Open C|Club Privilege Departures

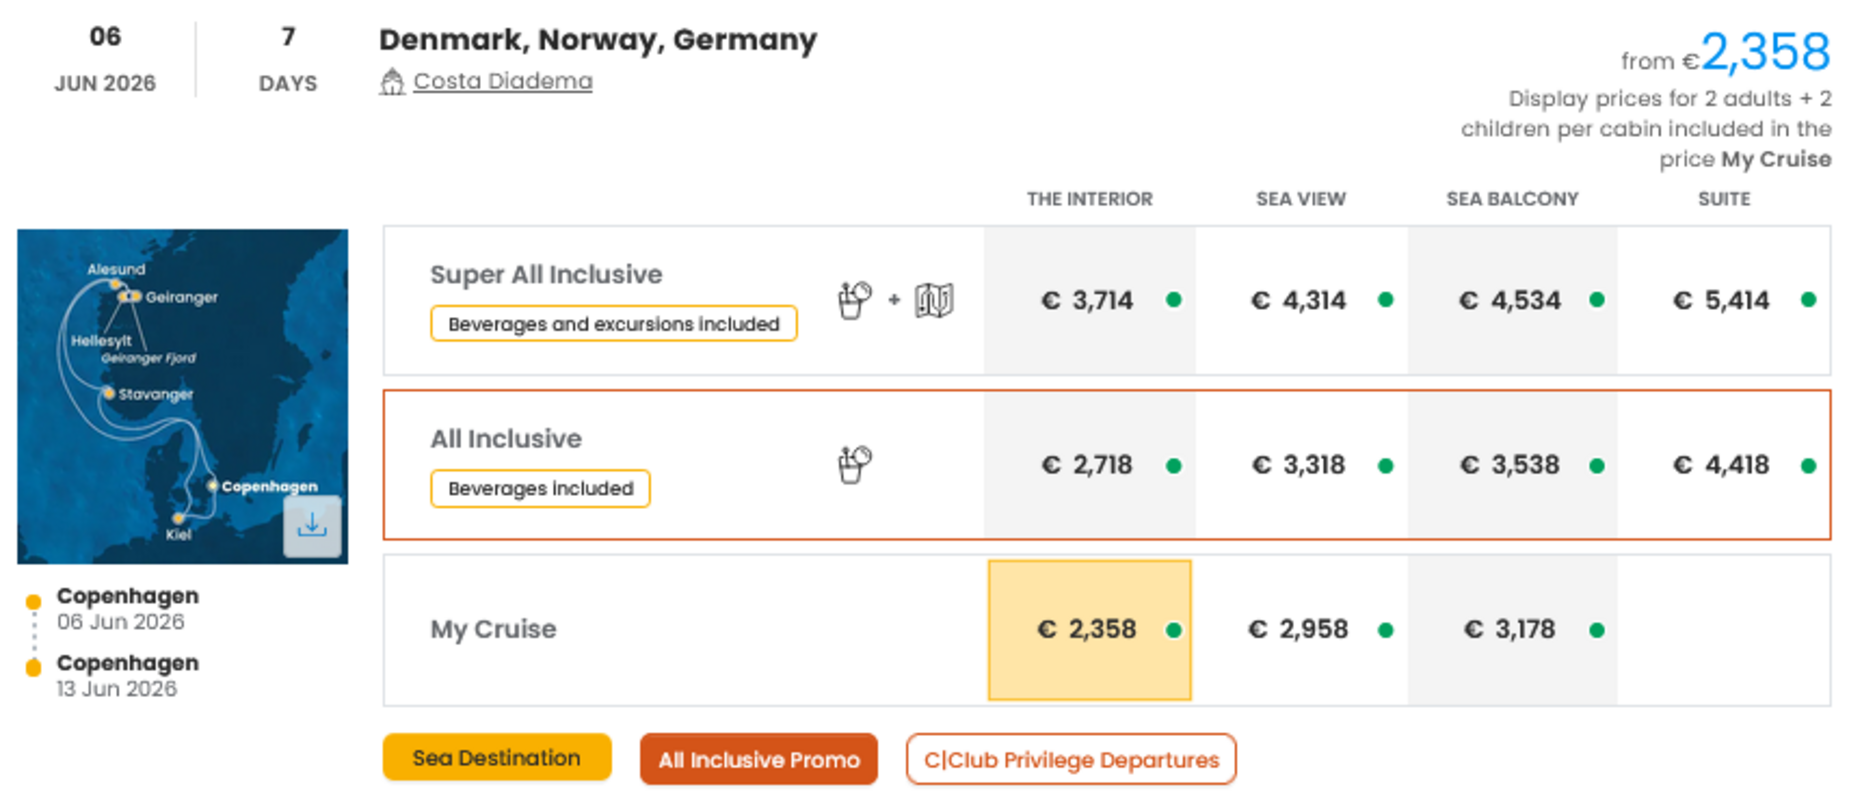(x=1071, y=760)
